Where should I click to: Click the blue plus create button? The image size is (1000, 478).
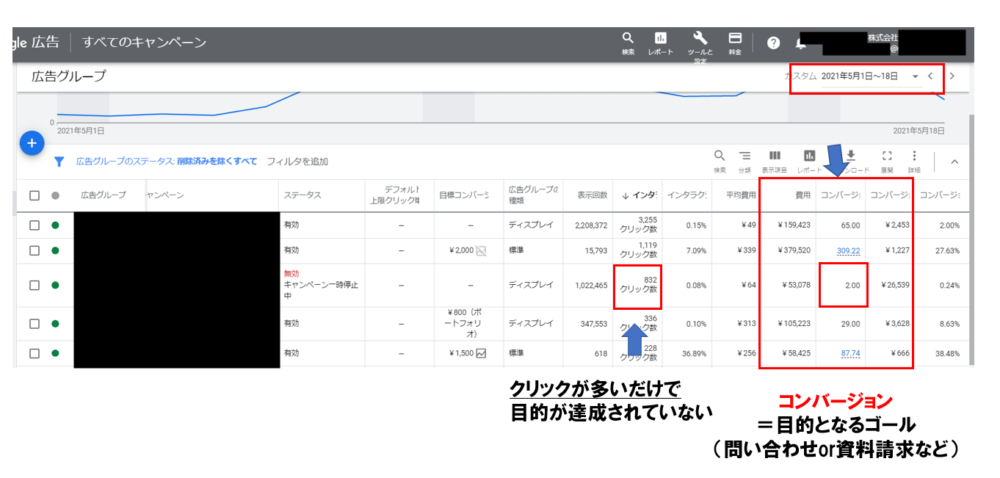coord(31,143)
